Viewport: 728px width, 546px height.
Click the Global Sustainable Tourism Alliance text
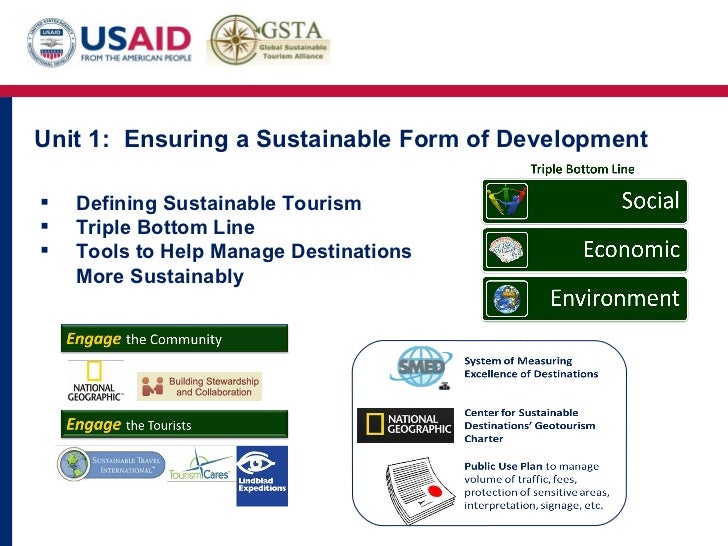tap(293, 52)
